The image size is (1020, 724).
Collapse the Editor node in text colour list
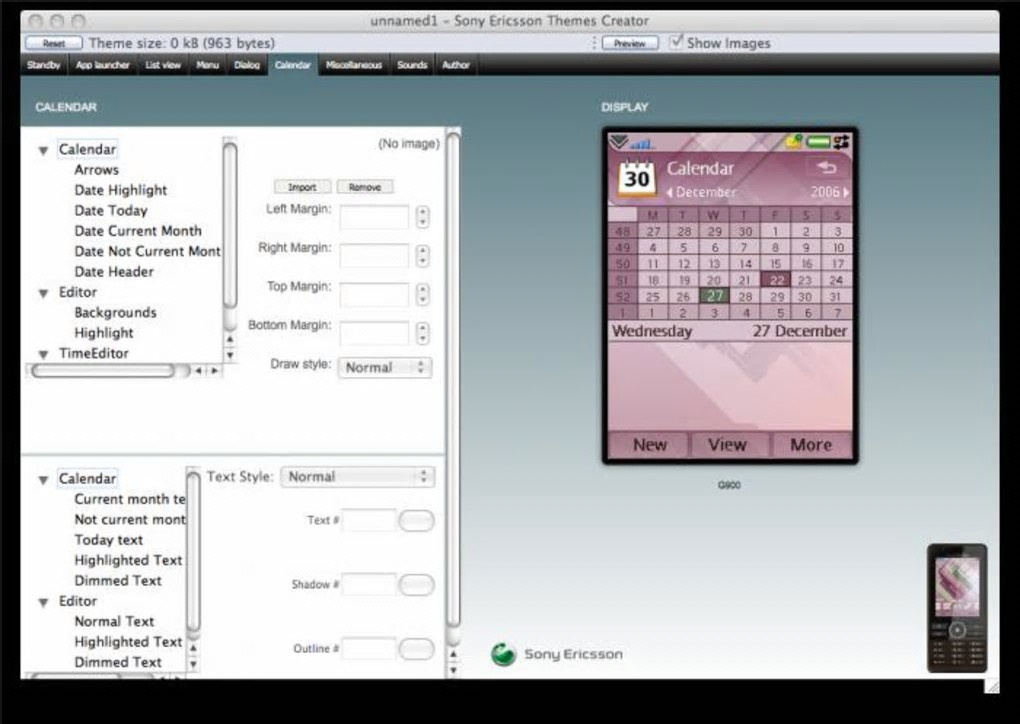pos(44,602)
